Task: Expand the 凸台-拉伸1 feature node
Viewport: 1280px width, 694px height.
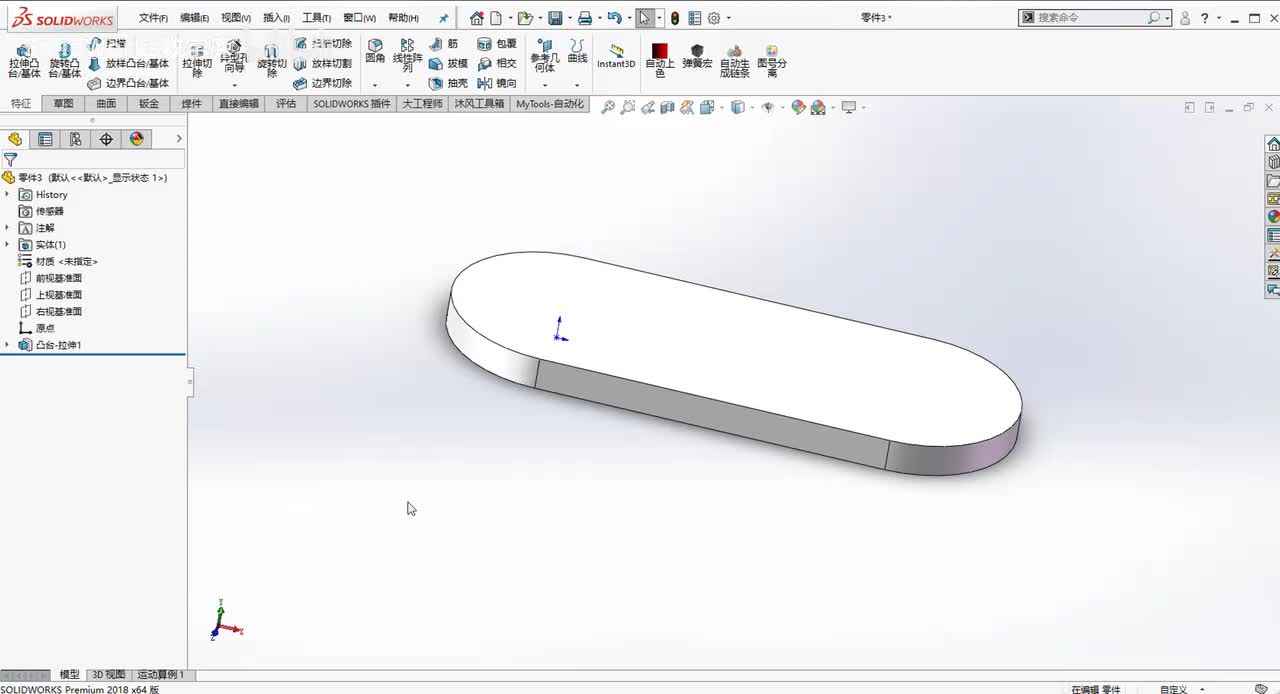Action: click(x=7, y=345)
